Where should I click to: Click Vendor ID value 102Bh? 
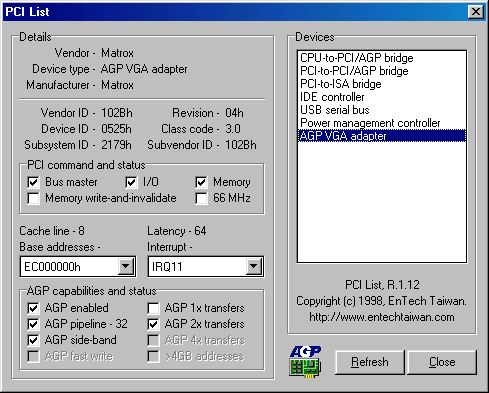(117, 113)
